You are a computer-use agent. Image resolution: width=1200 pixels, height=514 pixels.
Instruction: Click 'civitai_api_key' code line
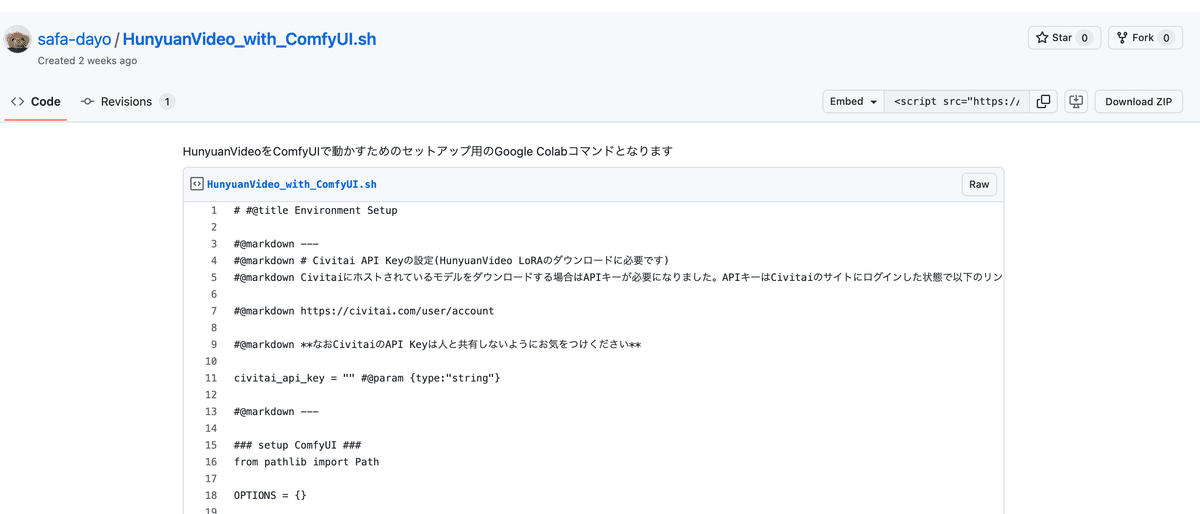click(x=367, y=378)
